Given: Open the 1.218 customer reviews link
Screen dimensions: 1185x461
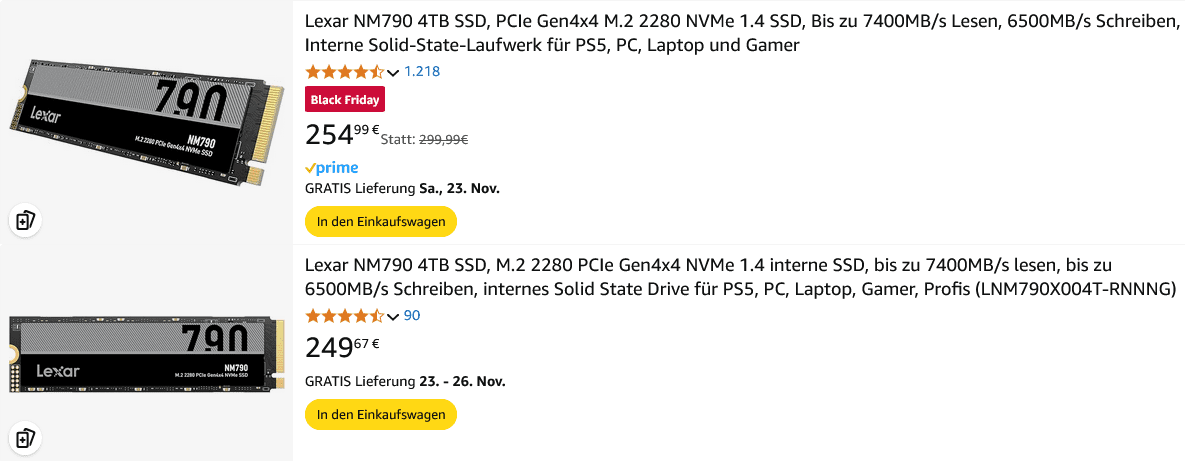Looking at the screenshot, I should [422, 72].
